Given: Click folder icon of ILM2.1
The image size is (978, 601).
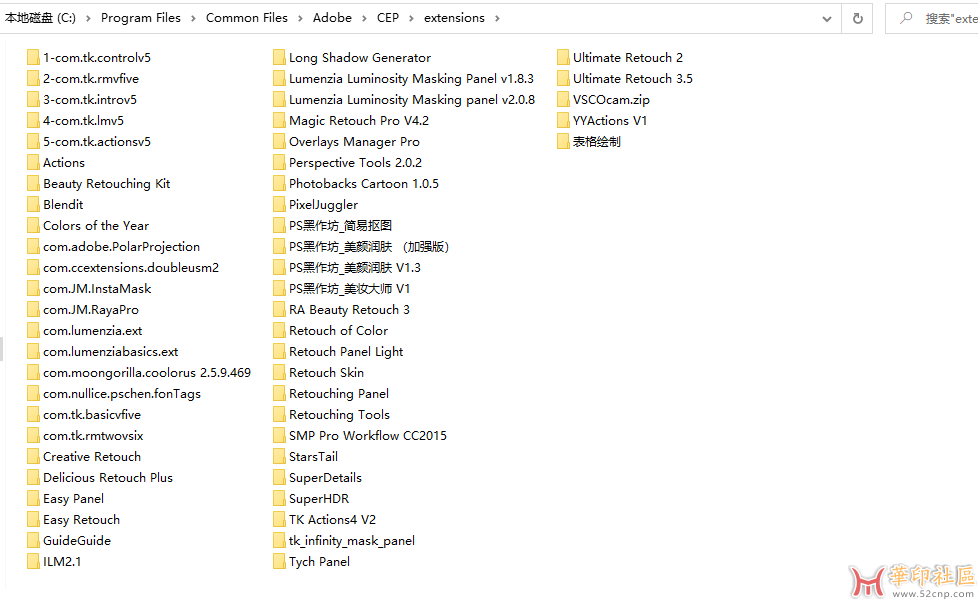Looking at the screenshot, I should [33, 562].
